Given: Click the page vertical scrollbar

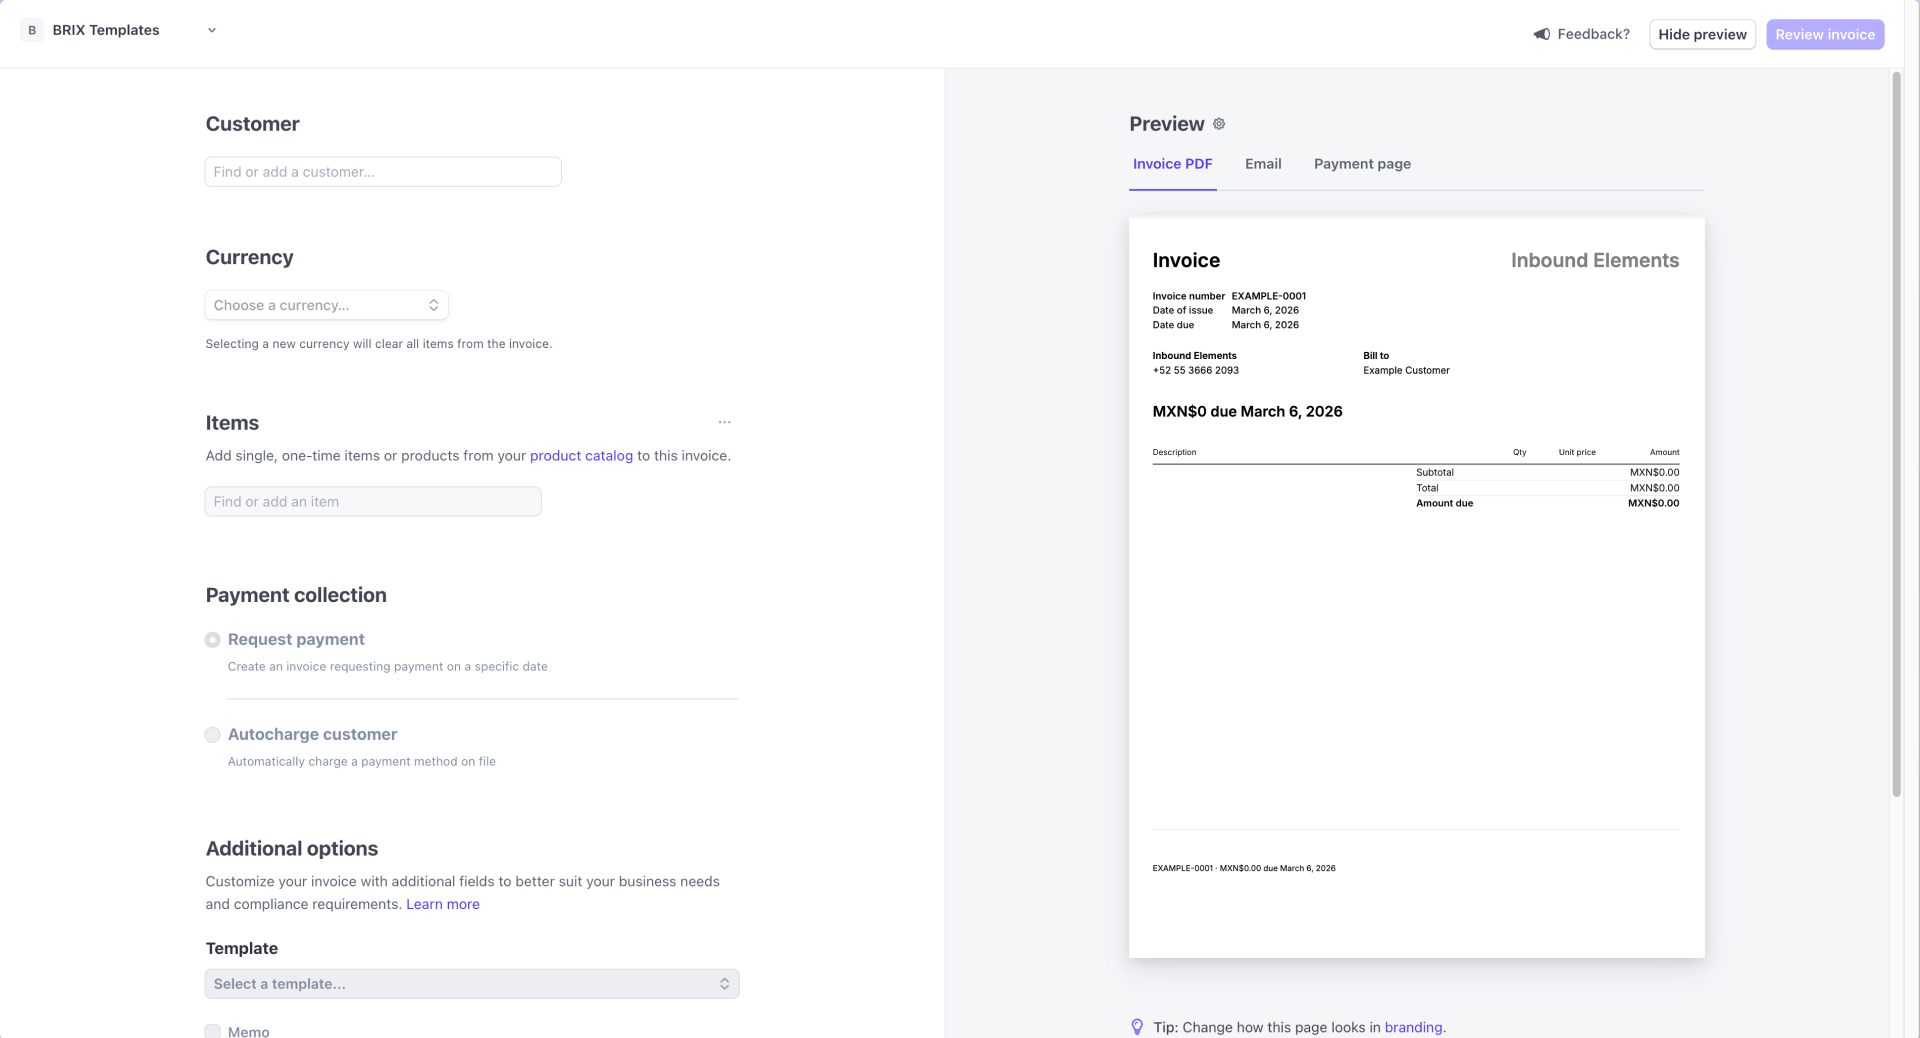Looking at the screenshot, I should tap(1896, 434).
